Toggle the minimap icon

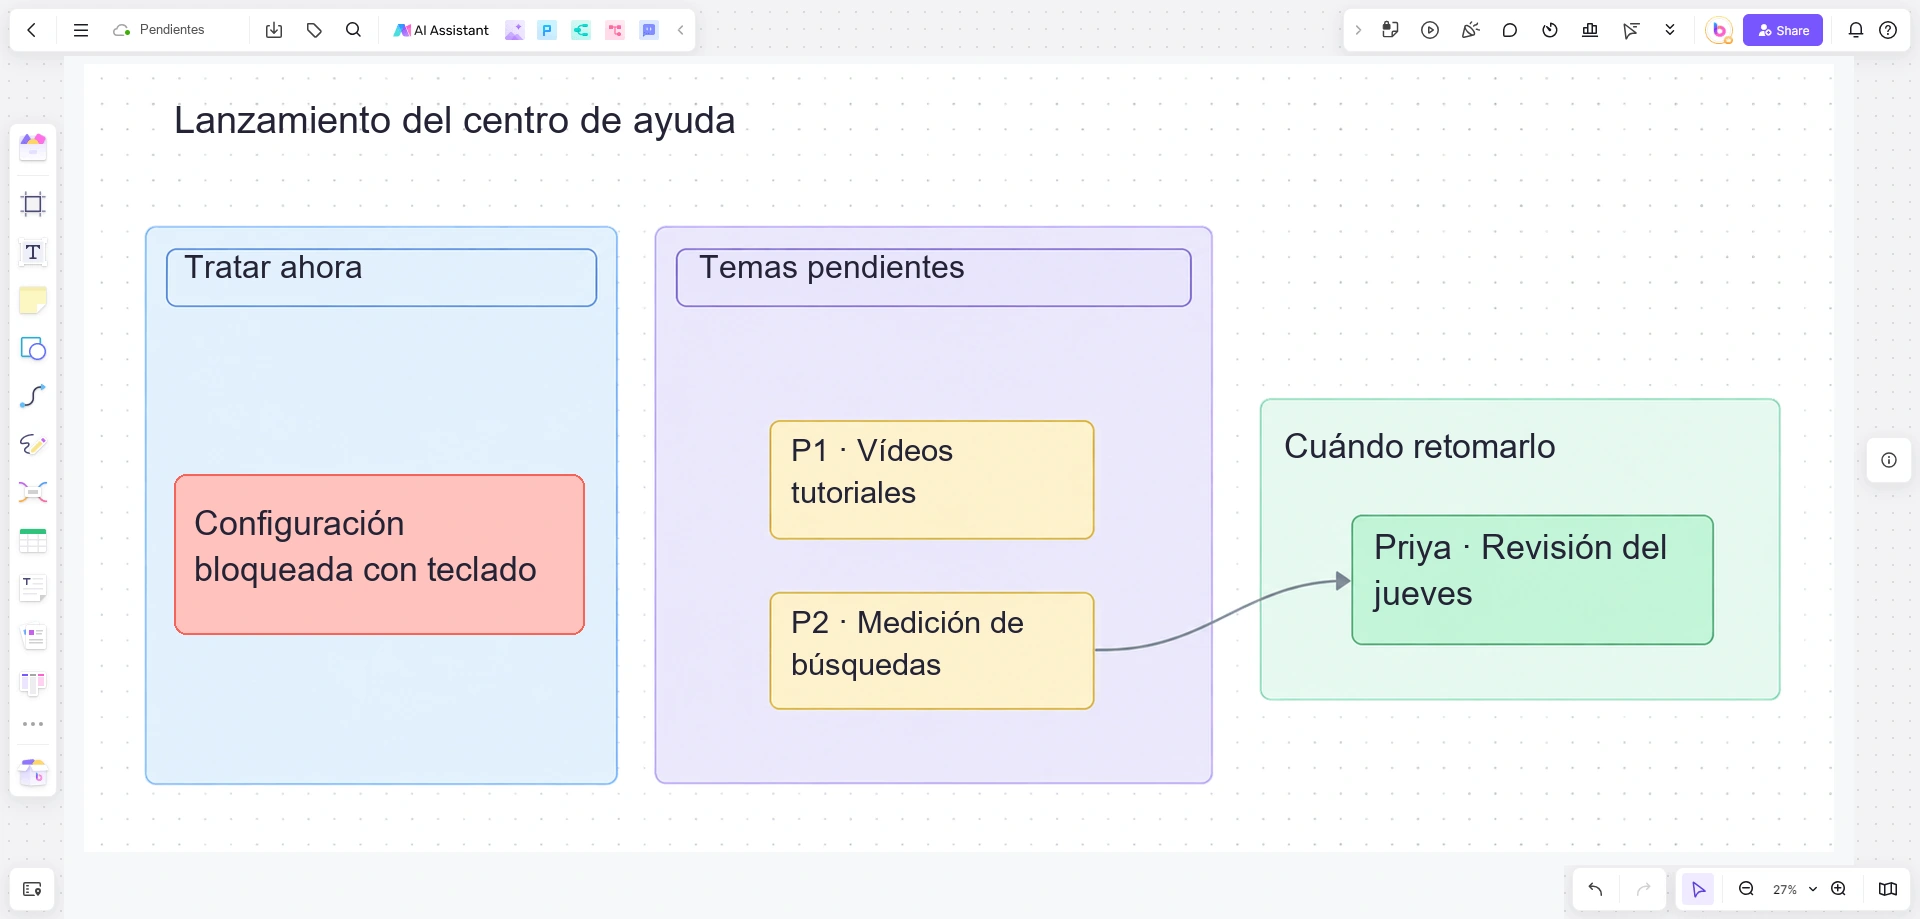[1888, 889]
